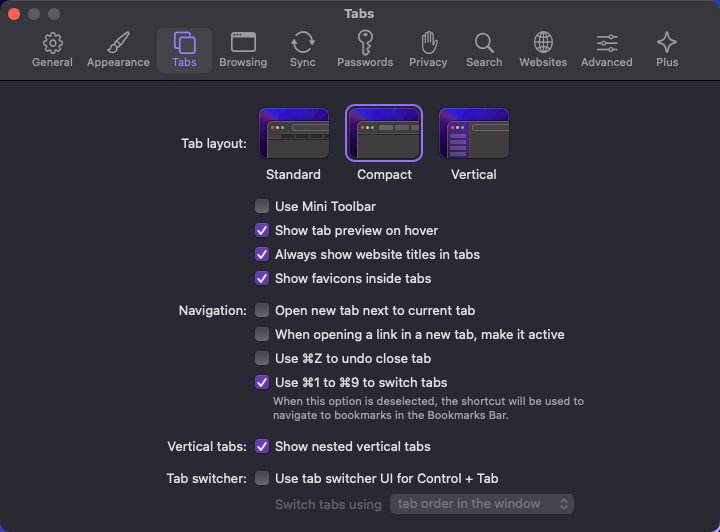Enable Use ⌘Z to undo close tab
Image resolution: width=720 pixels, height=532 pixels.
(262, 358)
